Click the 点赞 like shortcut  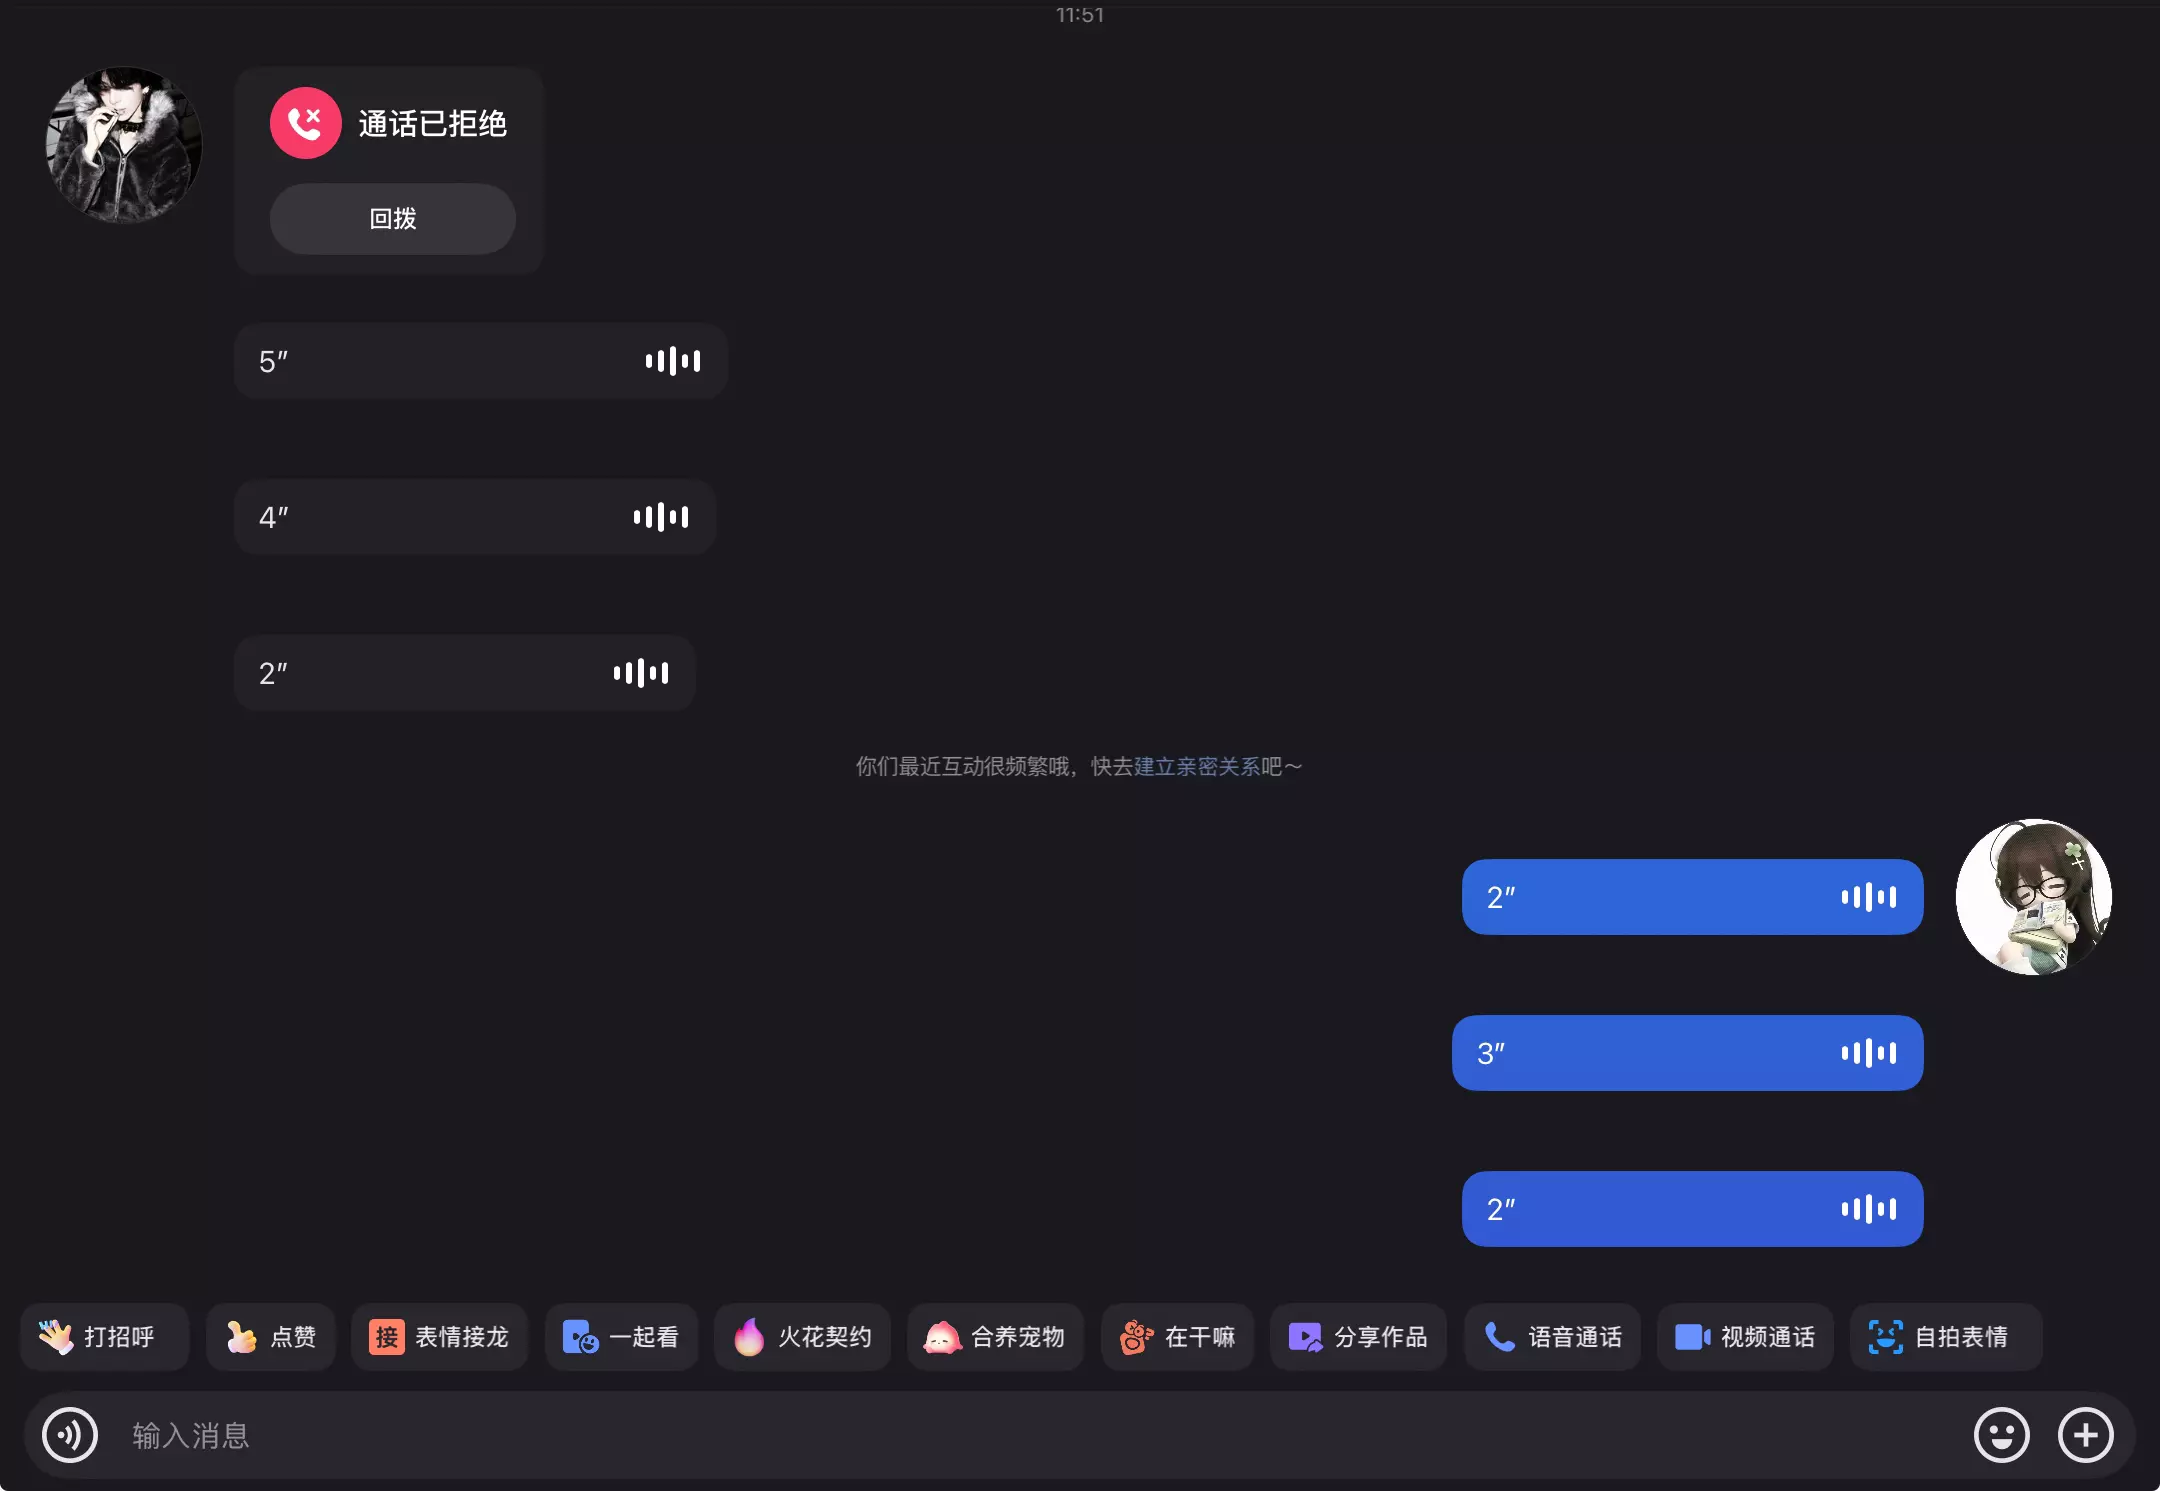click(x=270, y=1337)
